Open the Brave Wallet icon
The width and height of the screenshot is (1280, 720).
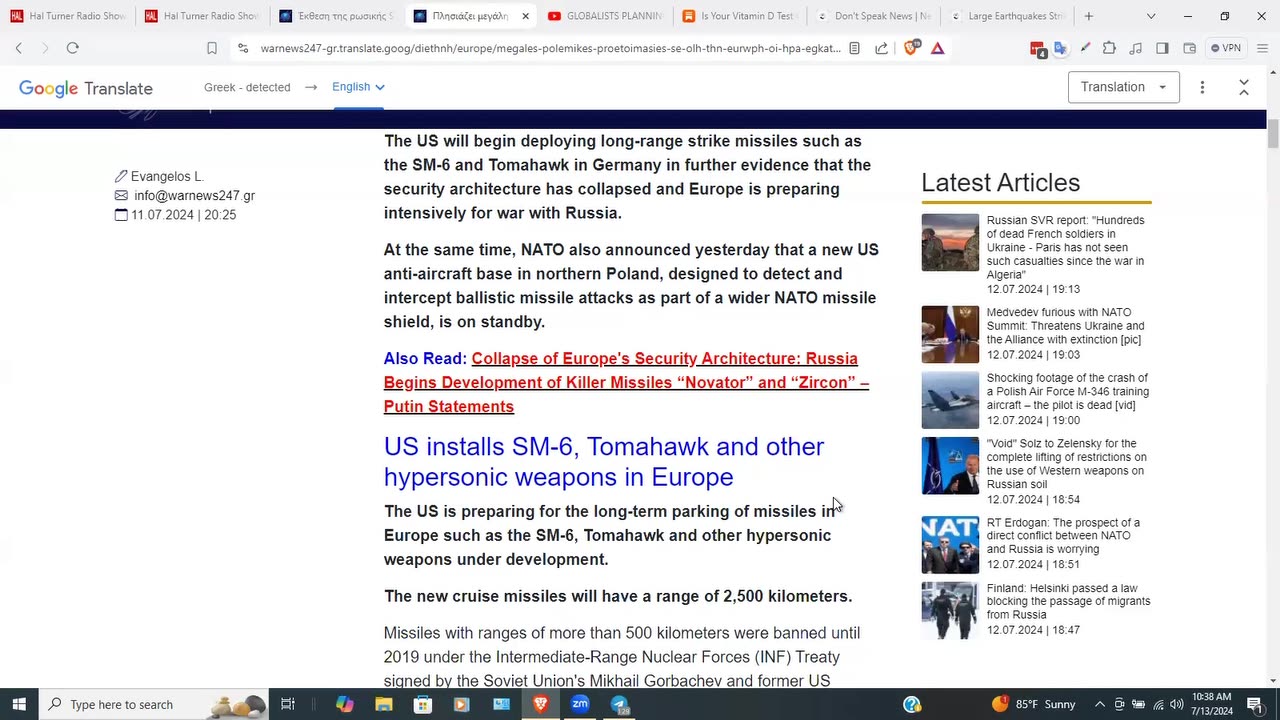1189,48
